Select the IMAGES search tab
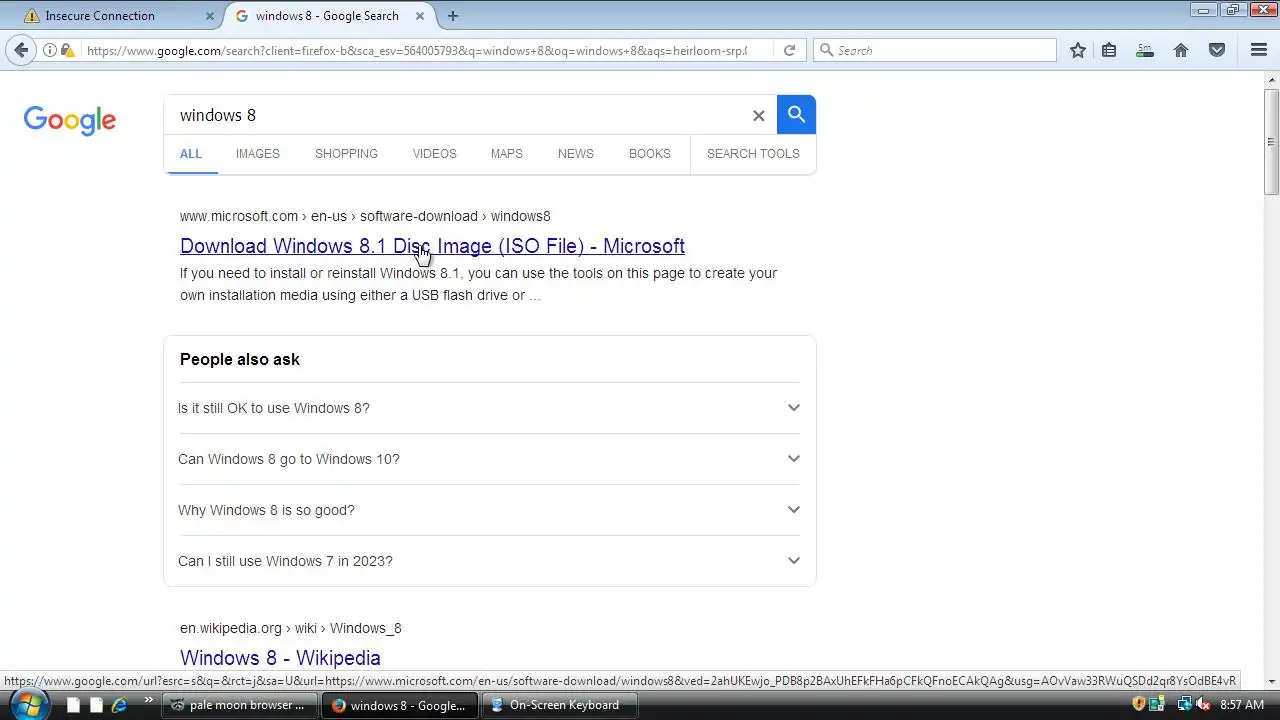 [x=258, y=154]
